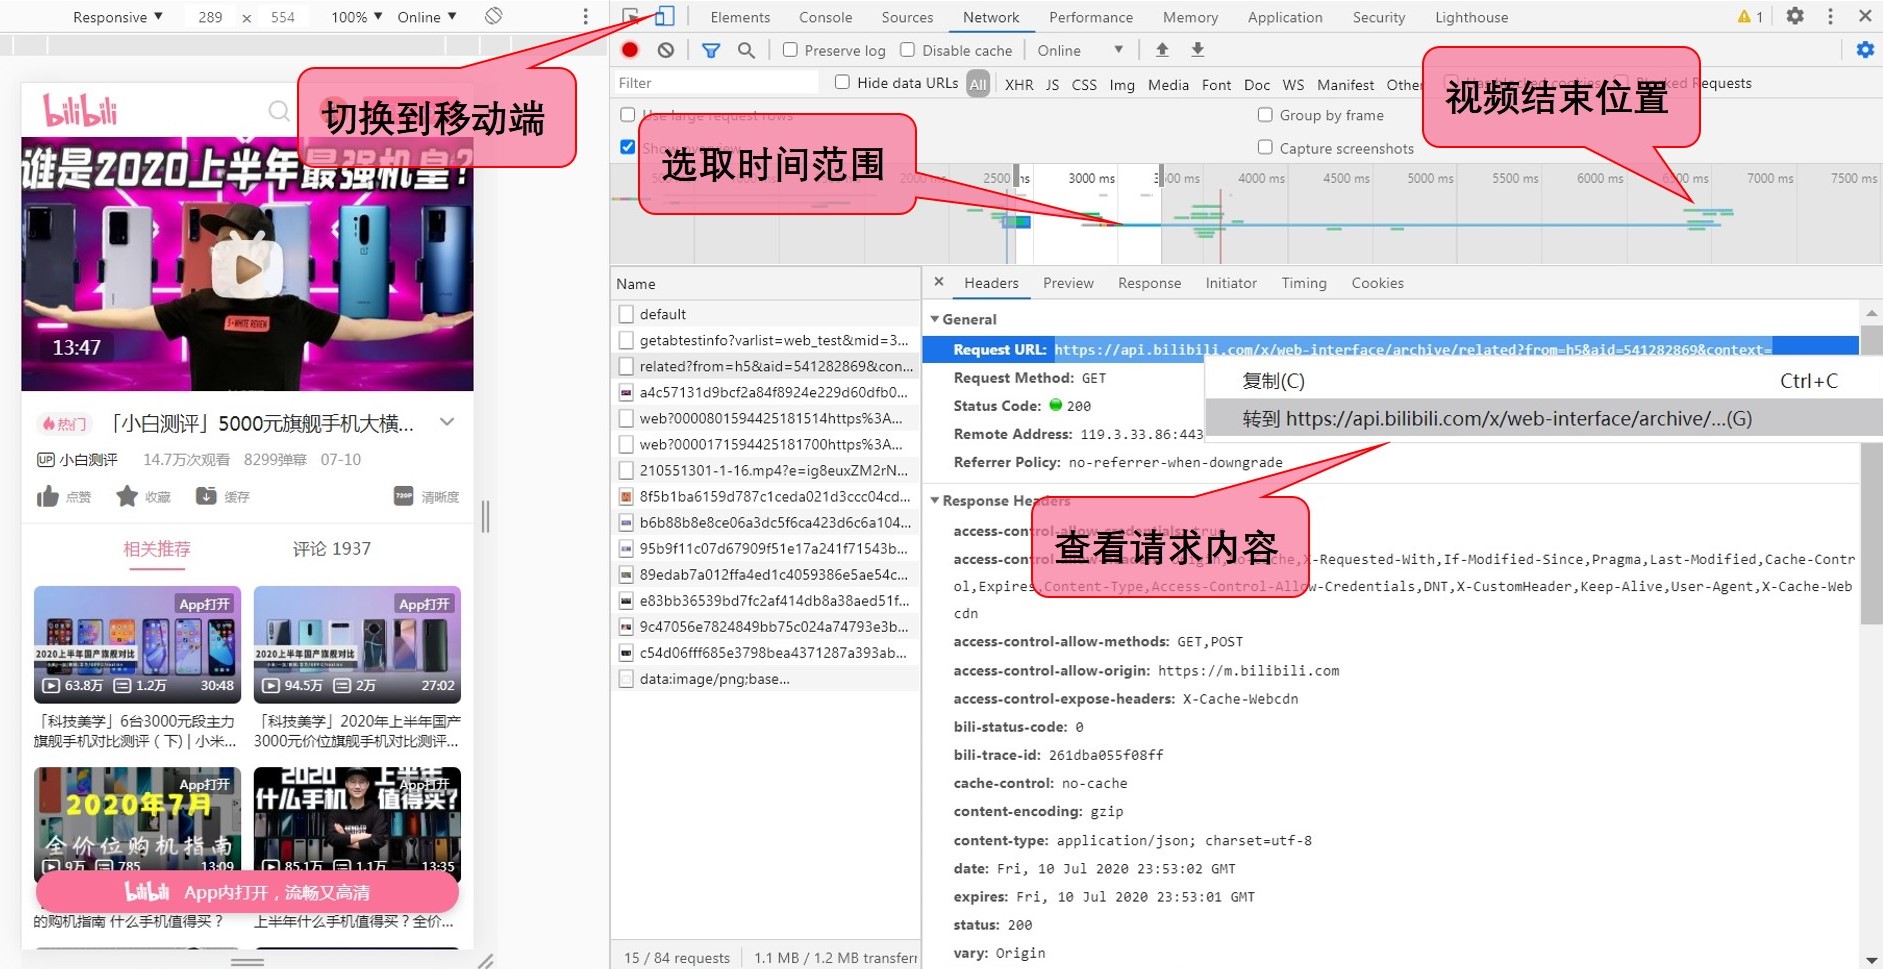
Task: Open the Response tab of request
Action: click(1149, 283)
